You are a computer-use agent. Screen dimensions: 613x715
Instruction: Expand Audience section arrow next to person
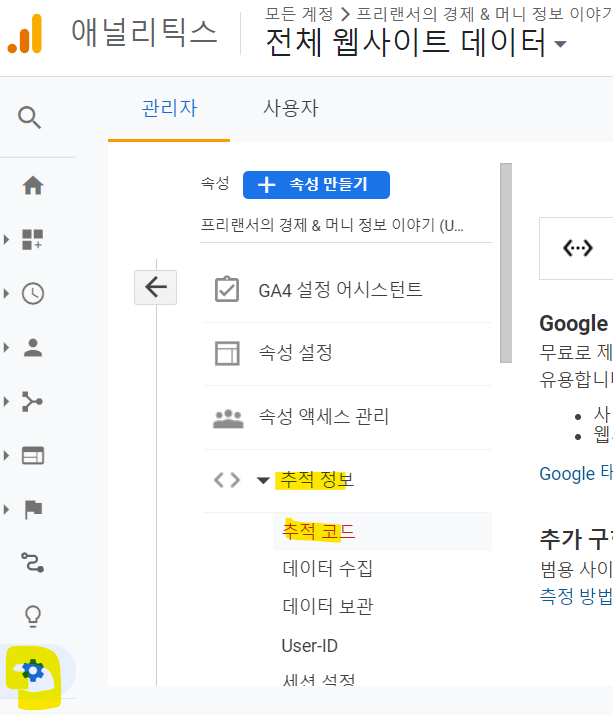[x=6, y=347]
